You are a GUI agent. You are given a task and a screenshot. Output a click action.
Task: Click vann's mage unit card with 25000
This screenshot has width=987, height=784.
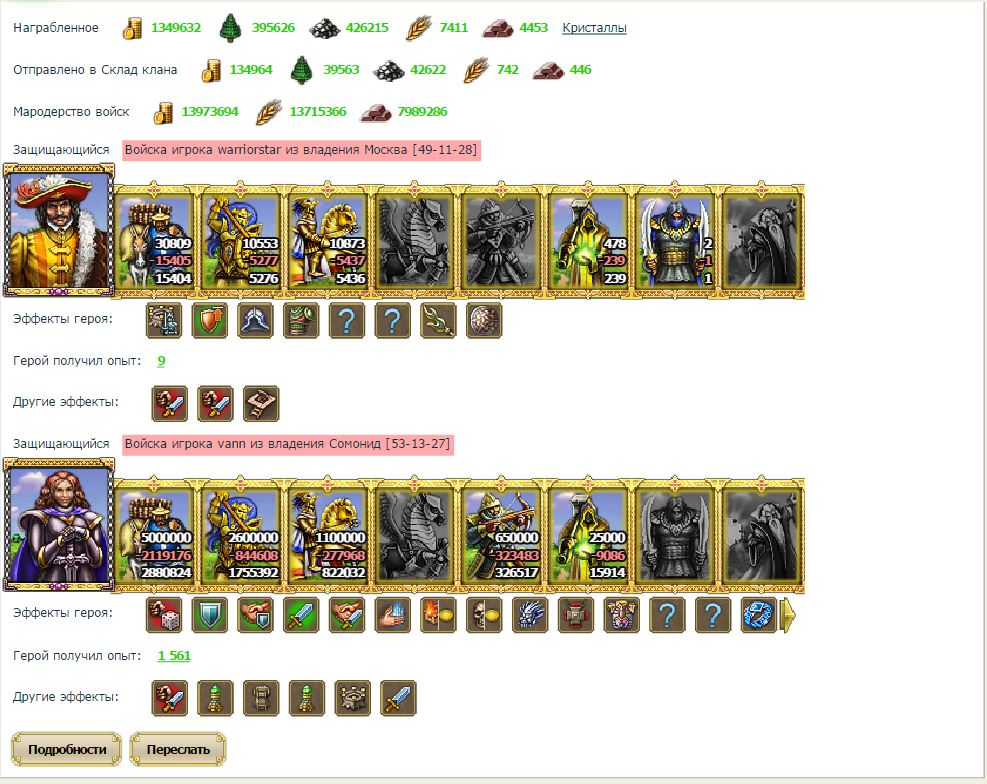588,535
